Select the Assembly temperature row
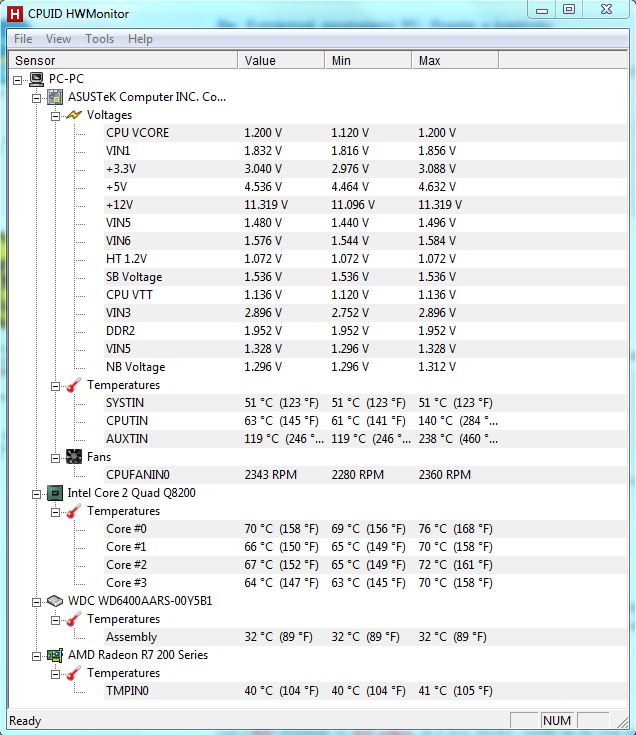This screenshot has width=636, height=735. point(366,637)
